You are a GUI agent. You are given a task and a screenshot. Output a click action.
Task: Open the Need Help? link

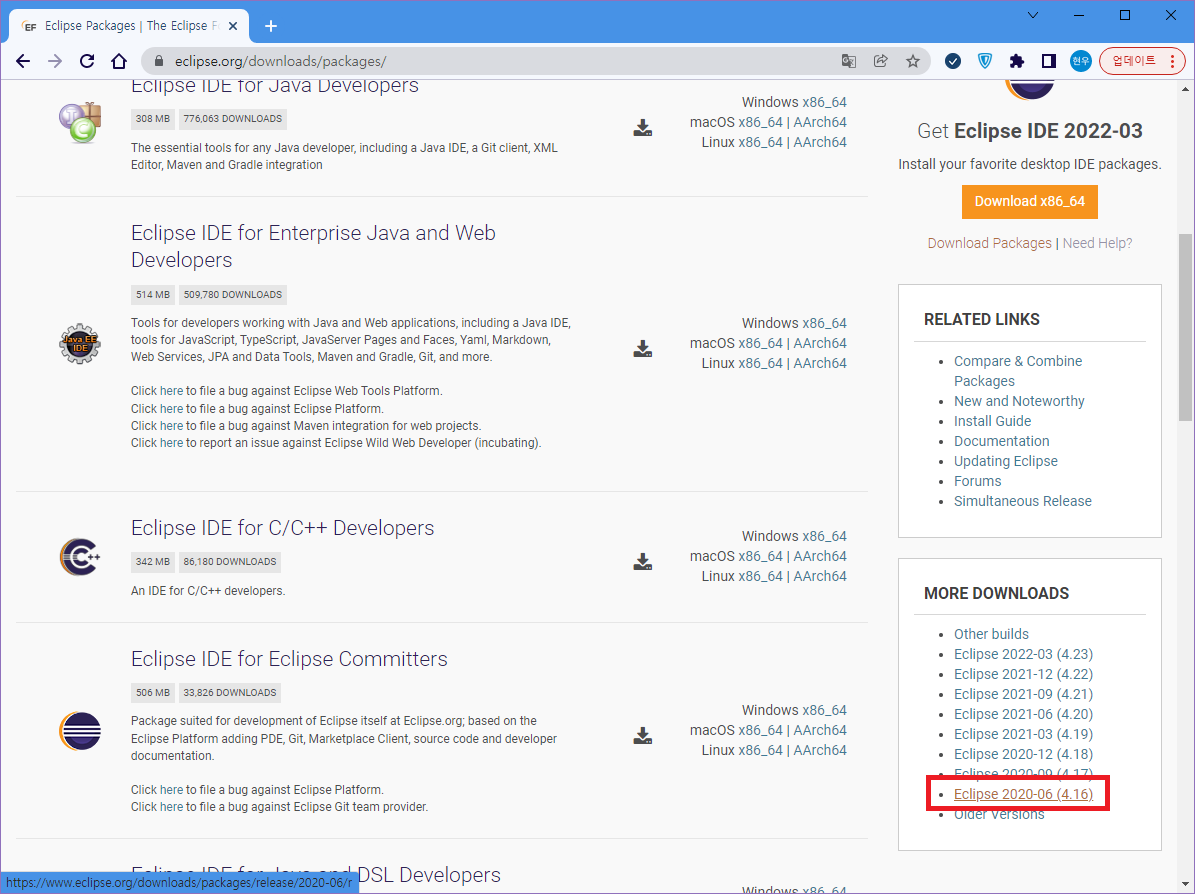(1097, 243)
